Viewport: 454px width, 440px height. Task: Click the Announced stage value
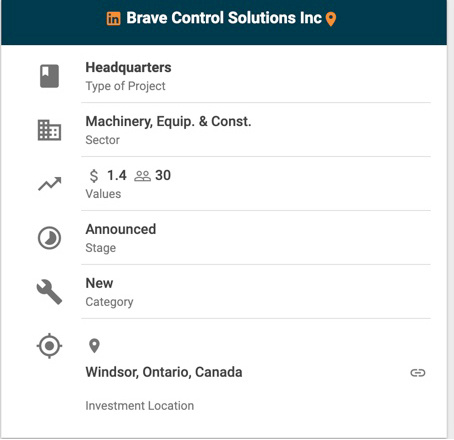click(x=121, y=229)
